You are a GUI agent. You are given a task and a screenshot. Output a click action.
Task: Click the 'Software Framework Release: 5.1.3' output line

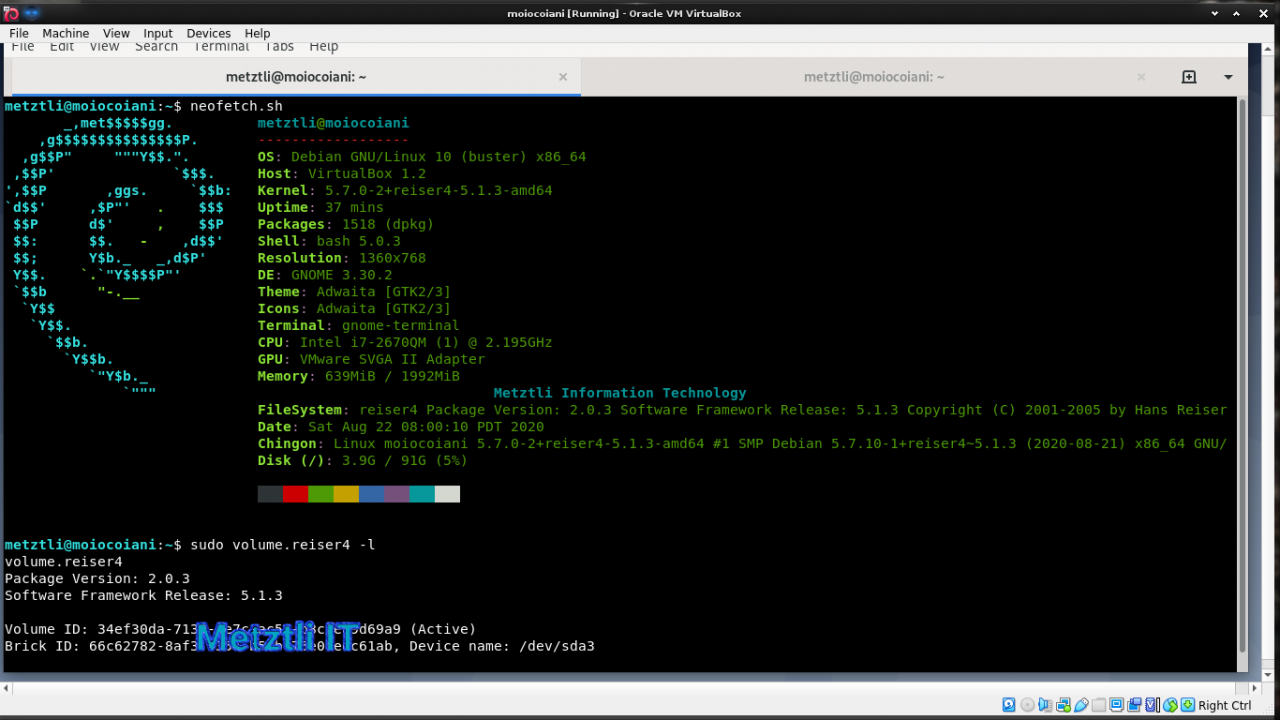tap(143, 595)
